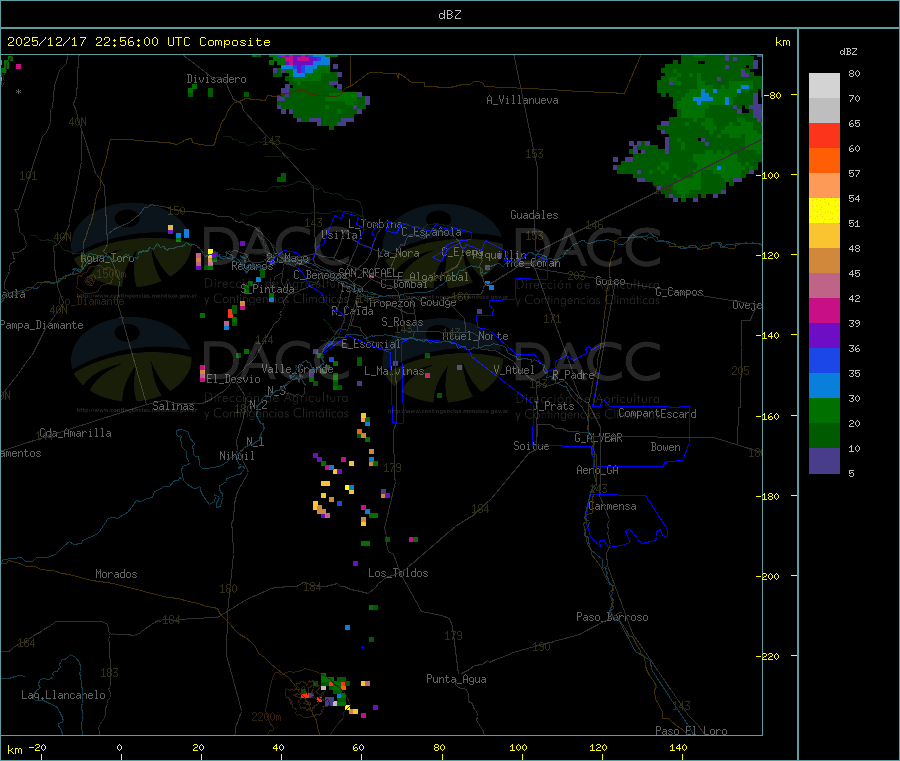Click the C_Española label

(432, 232)
